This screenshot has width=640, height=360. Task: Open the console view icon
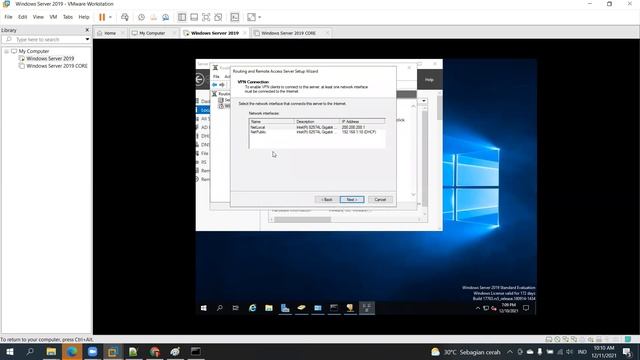pos(235,17)
